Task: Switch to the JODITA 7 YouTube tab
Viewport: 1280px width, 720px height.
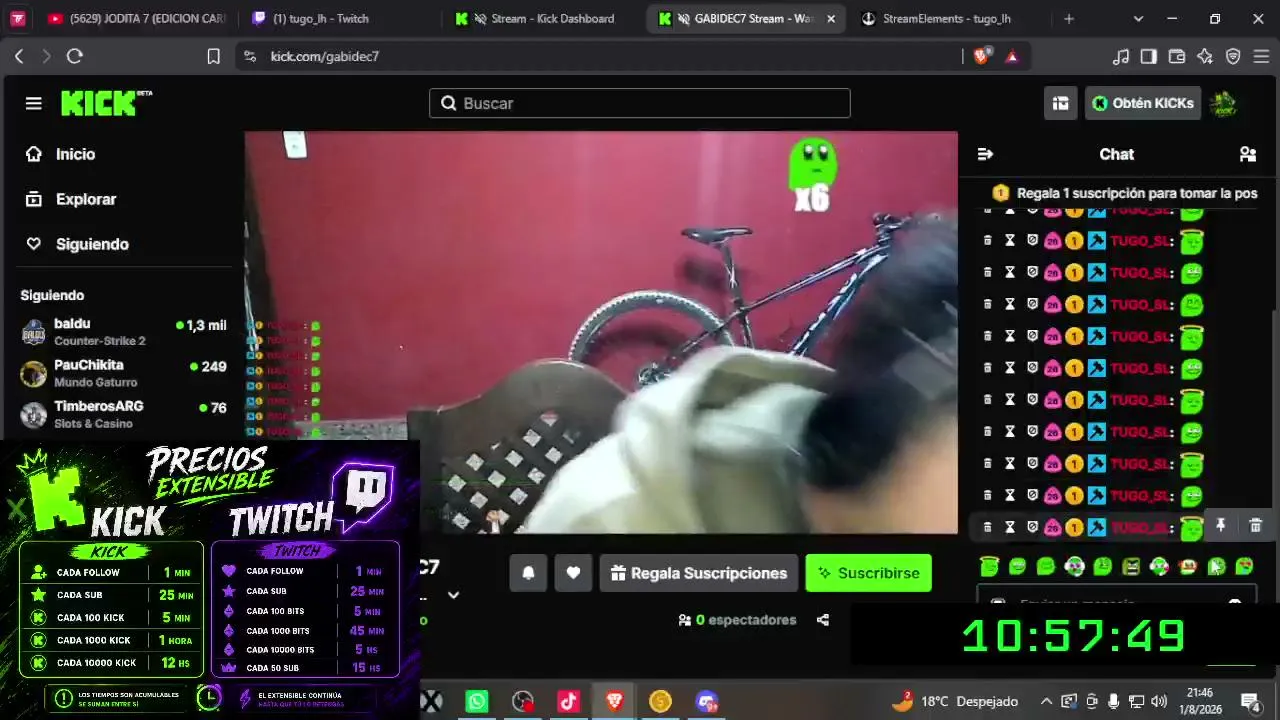Action: (137, 18)
